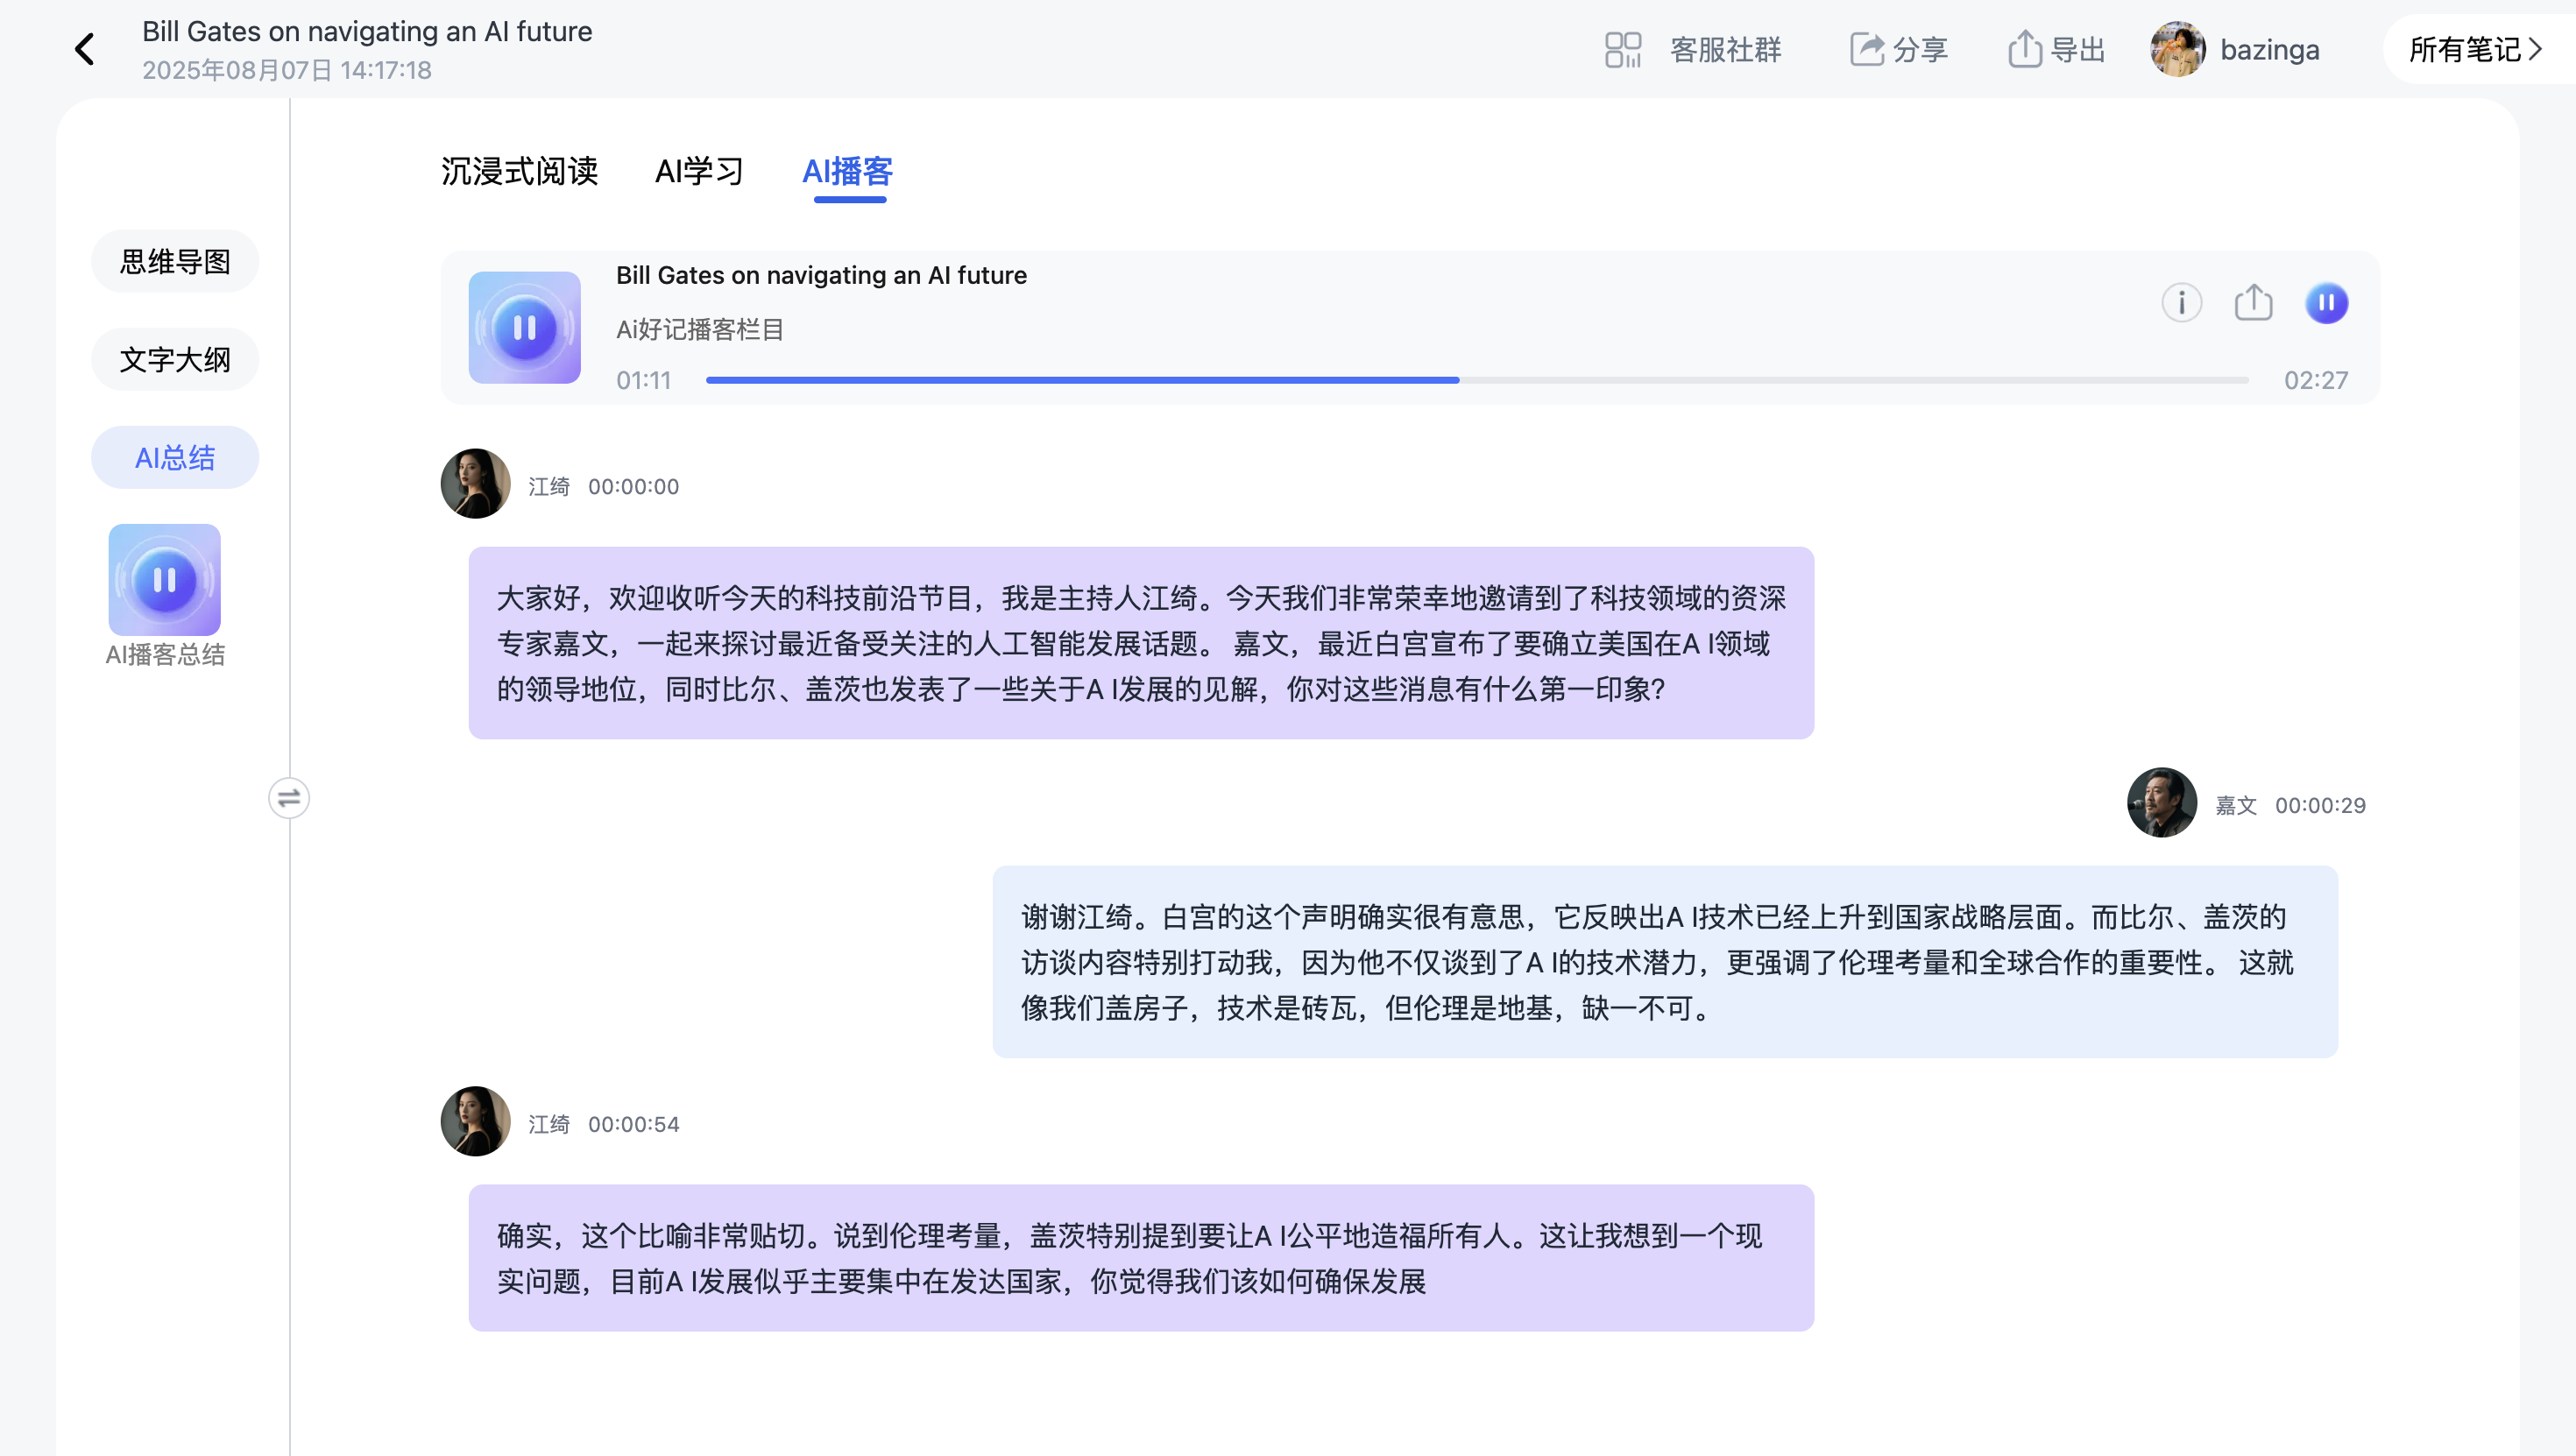The width and height of the screenshot is (2576, 1456).
Task: Click the podcast title in the player
Action: (821, 275)
